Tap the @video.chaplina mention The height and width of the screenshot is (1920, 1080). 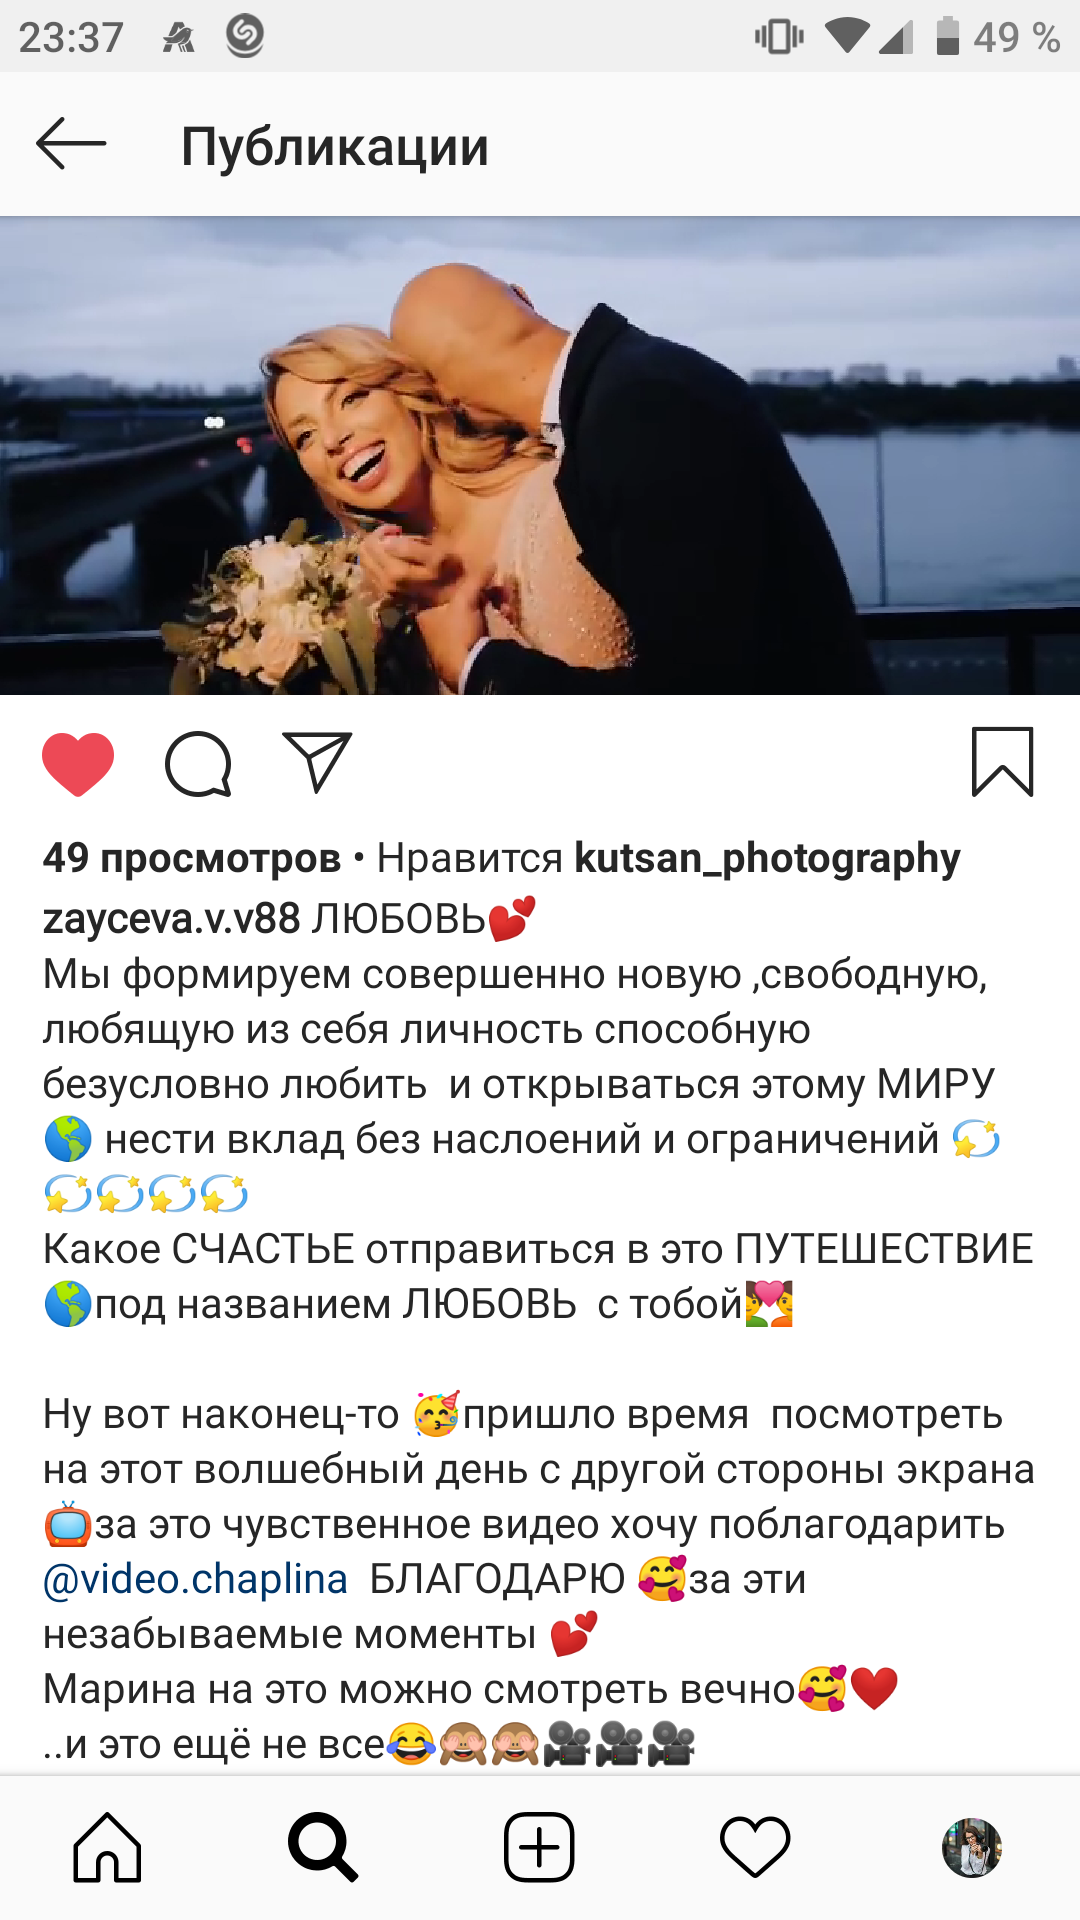pos(195,1579)
